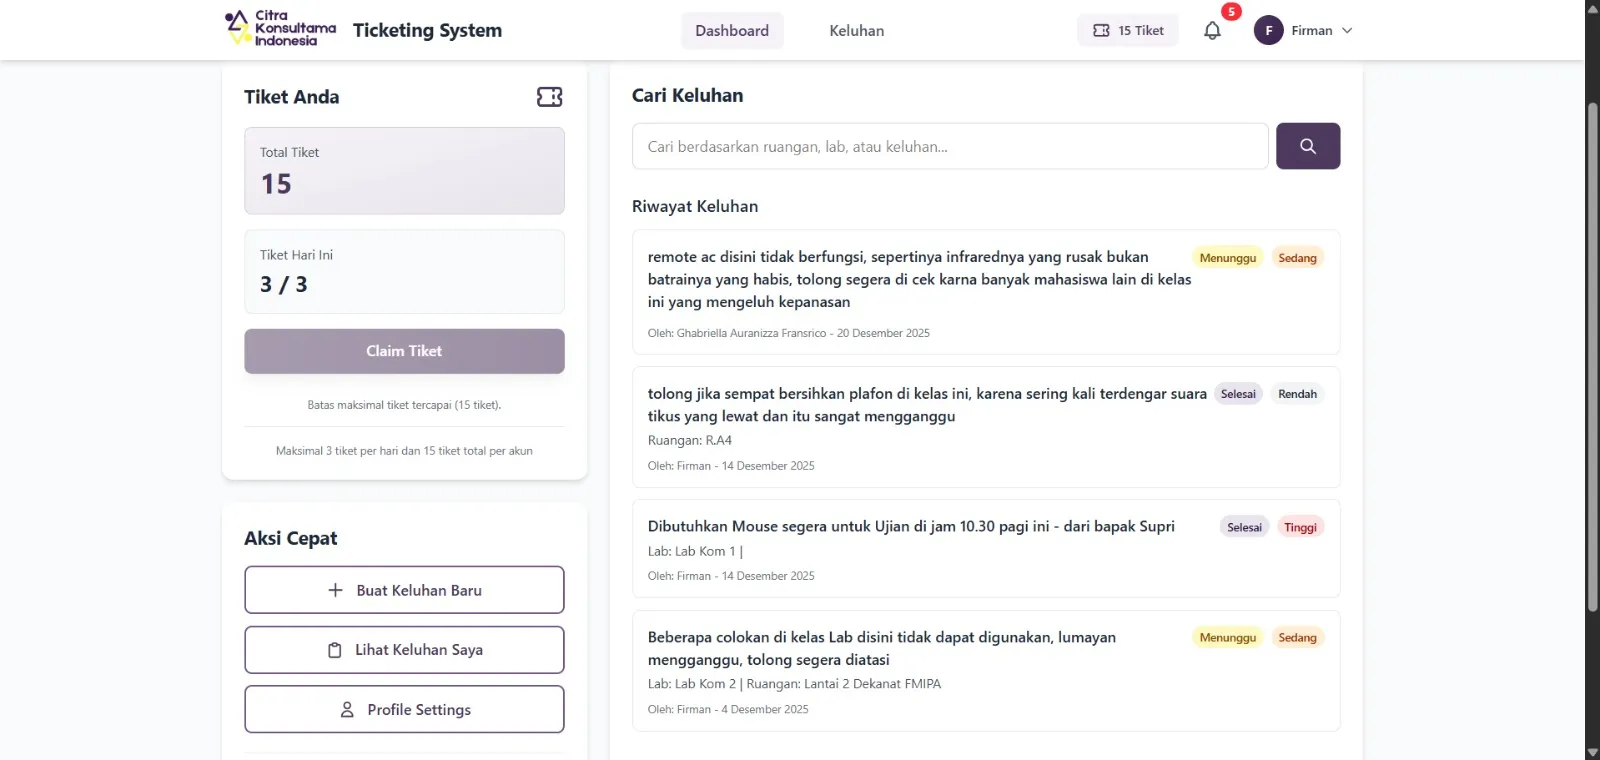Click the Ticketing System title
Screen dimensions: 1600x760
[x=427, y=30]
